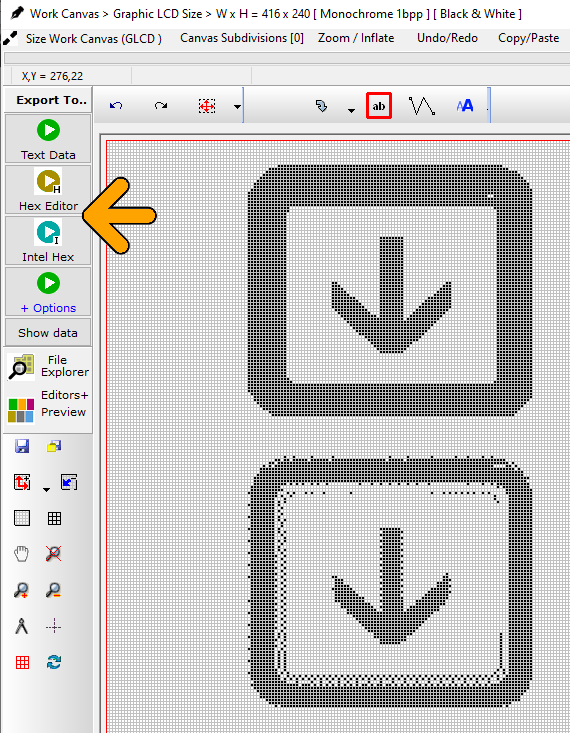Export to Hex Editor button
Viewport: 570px width, 733px height.
[48, 189]
